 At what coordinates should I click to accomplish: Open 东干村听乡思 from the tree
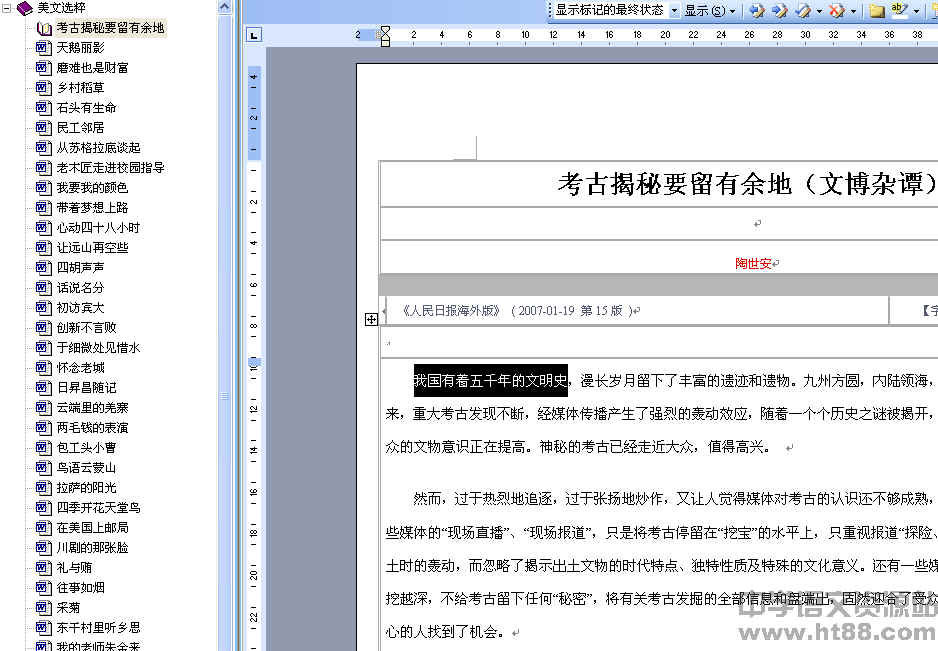pyautogui.click(x=98, y=628)
